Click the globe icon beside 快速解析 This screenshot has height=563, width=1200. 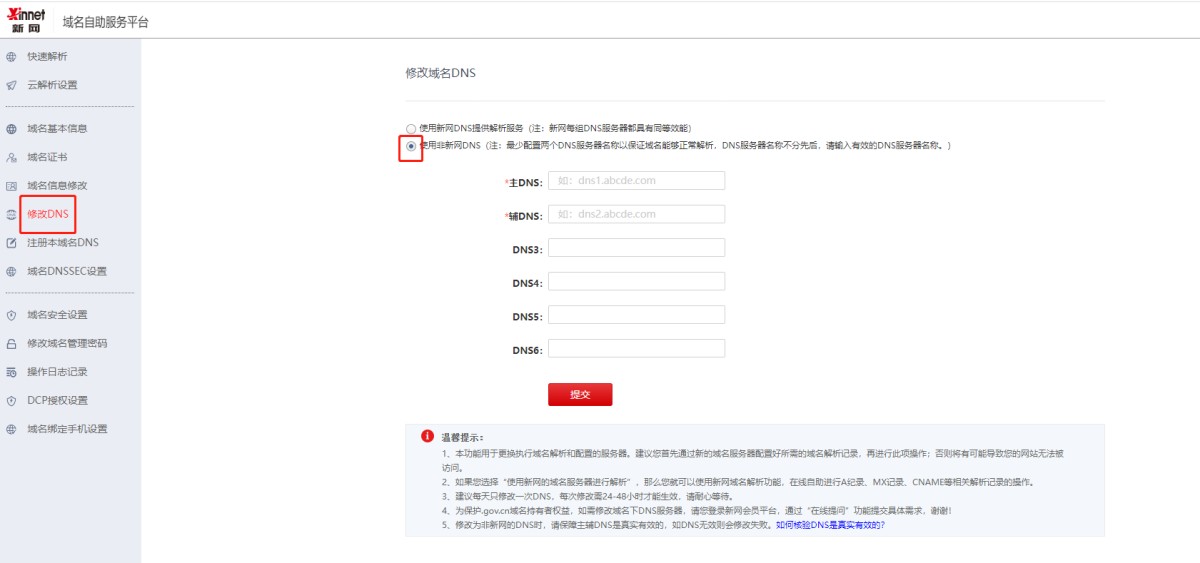[x=11, y=57]
